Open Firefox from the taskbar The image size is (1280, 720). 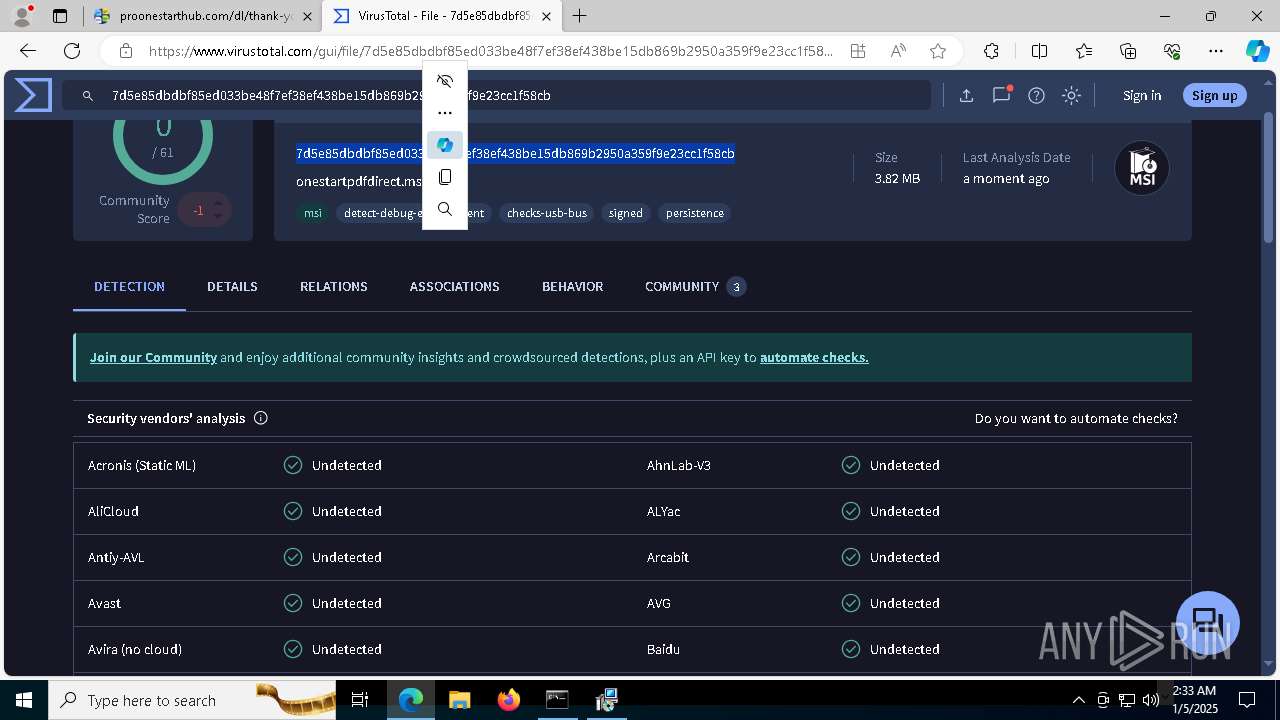pyautogui.click(x=509, y=700)
